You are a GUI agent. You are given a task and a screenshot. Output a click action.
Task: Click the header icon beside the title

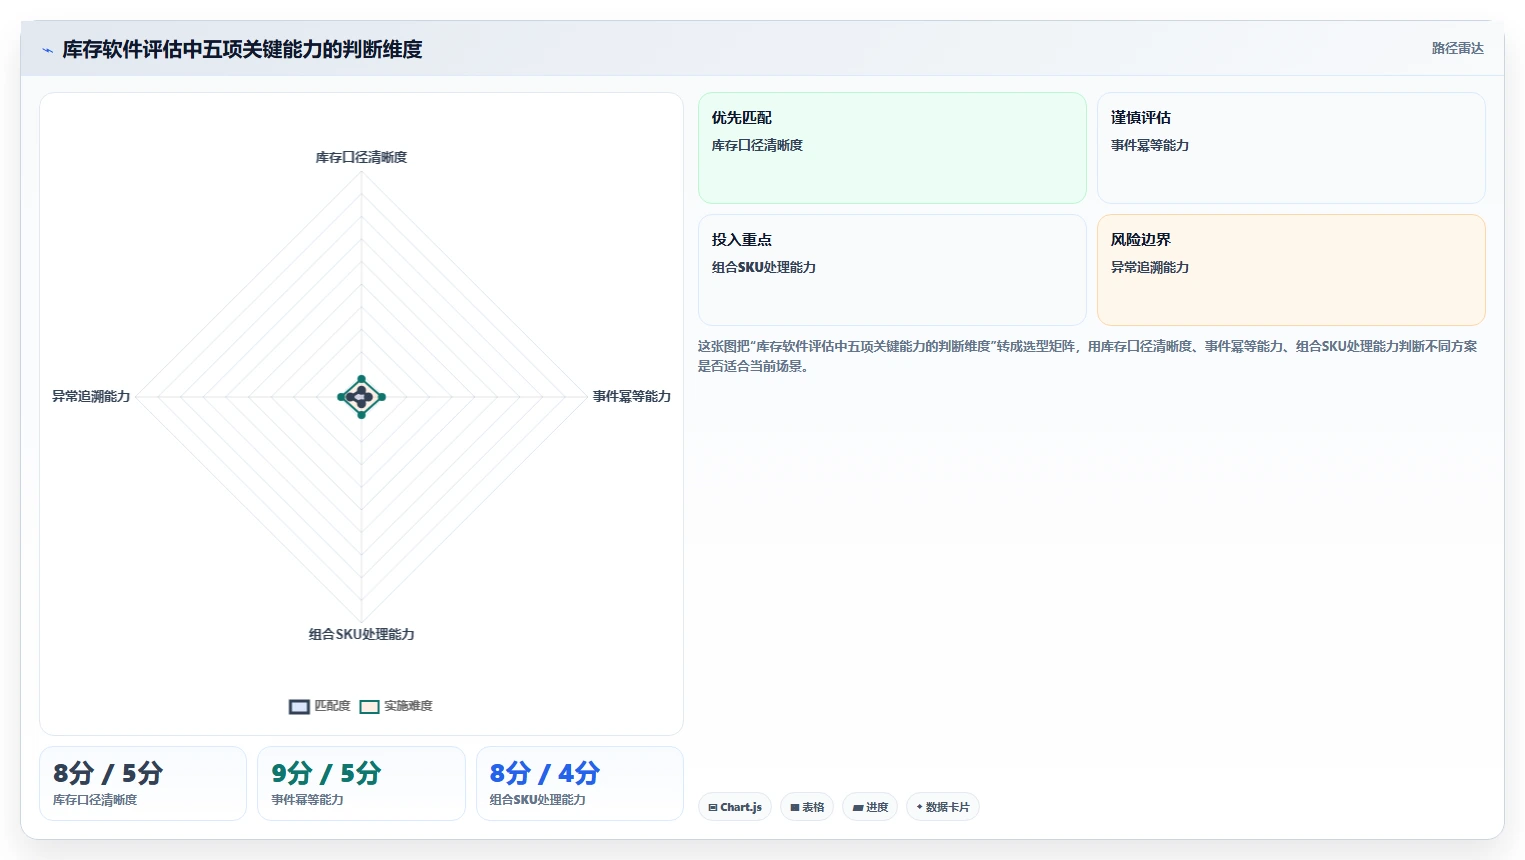[47, 50]
